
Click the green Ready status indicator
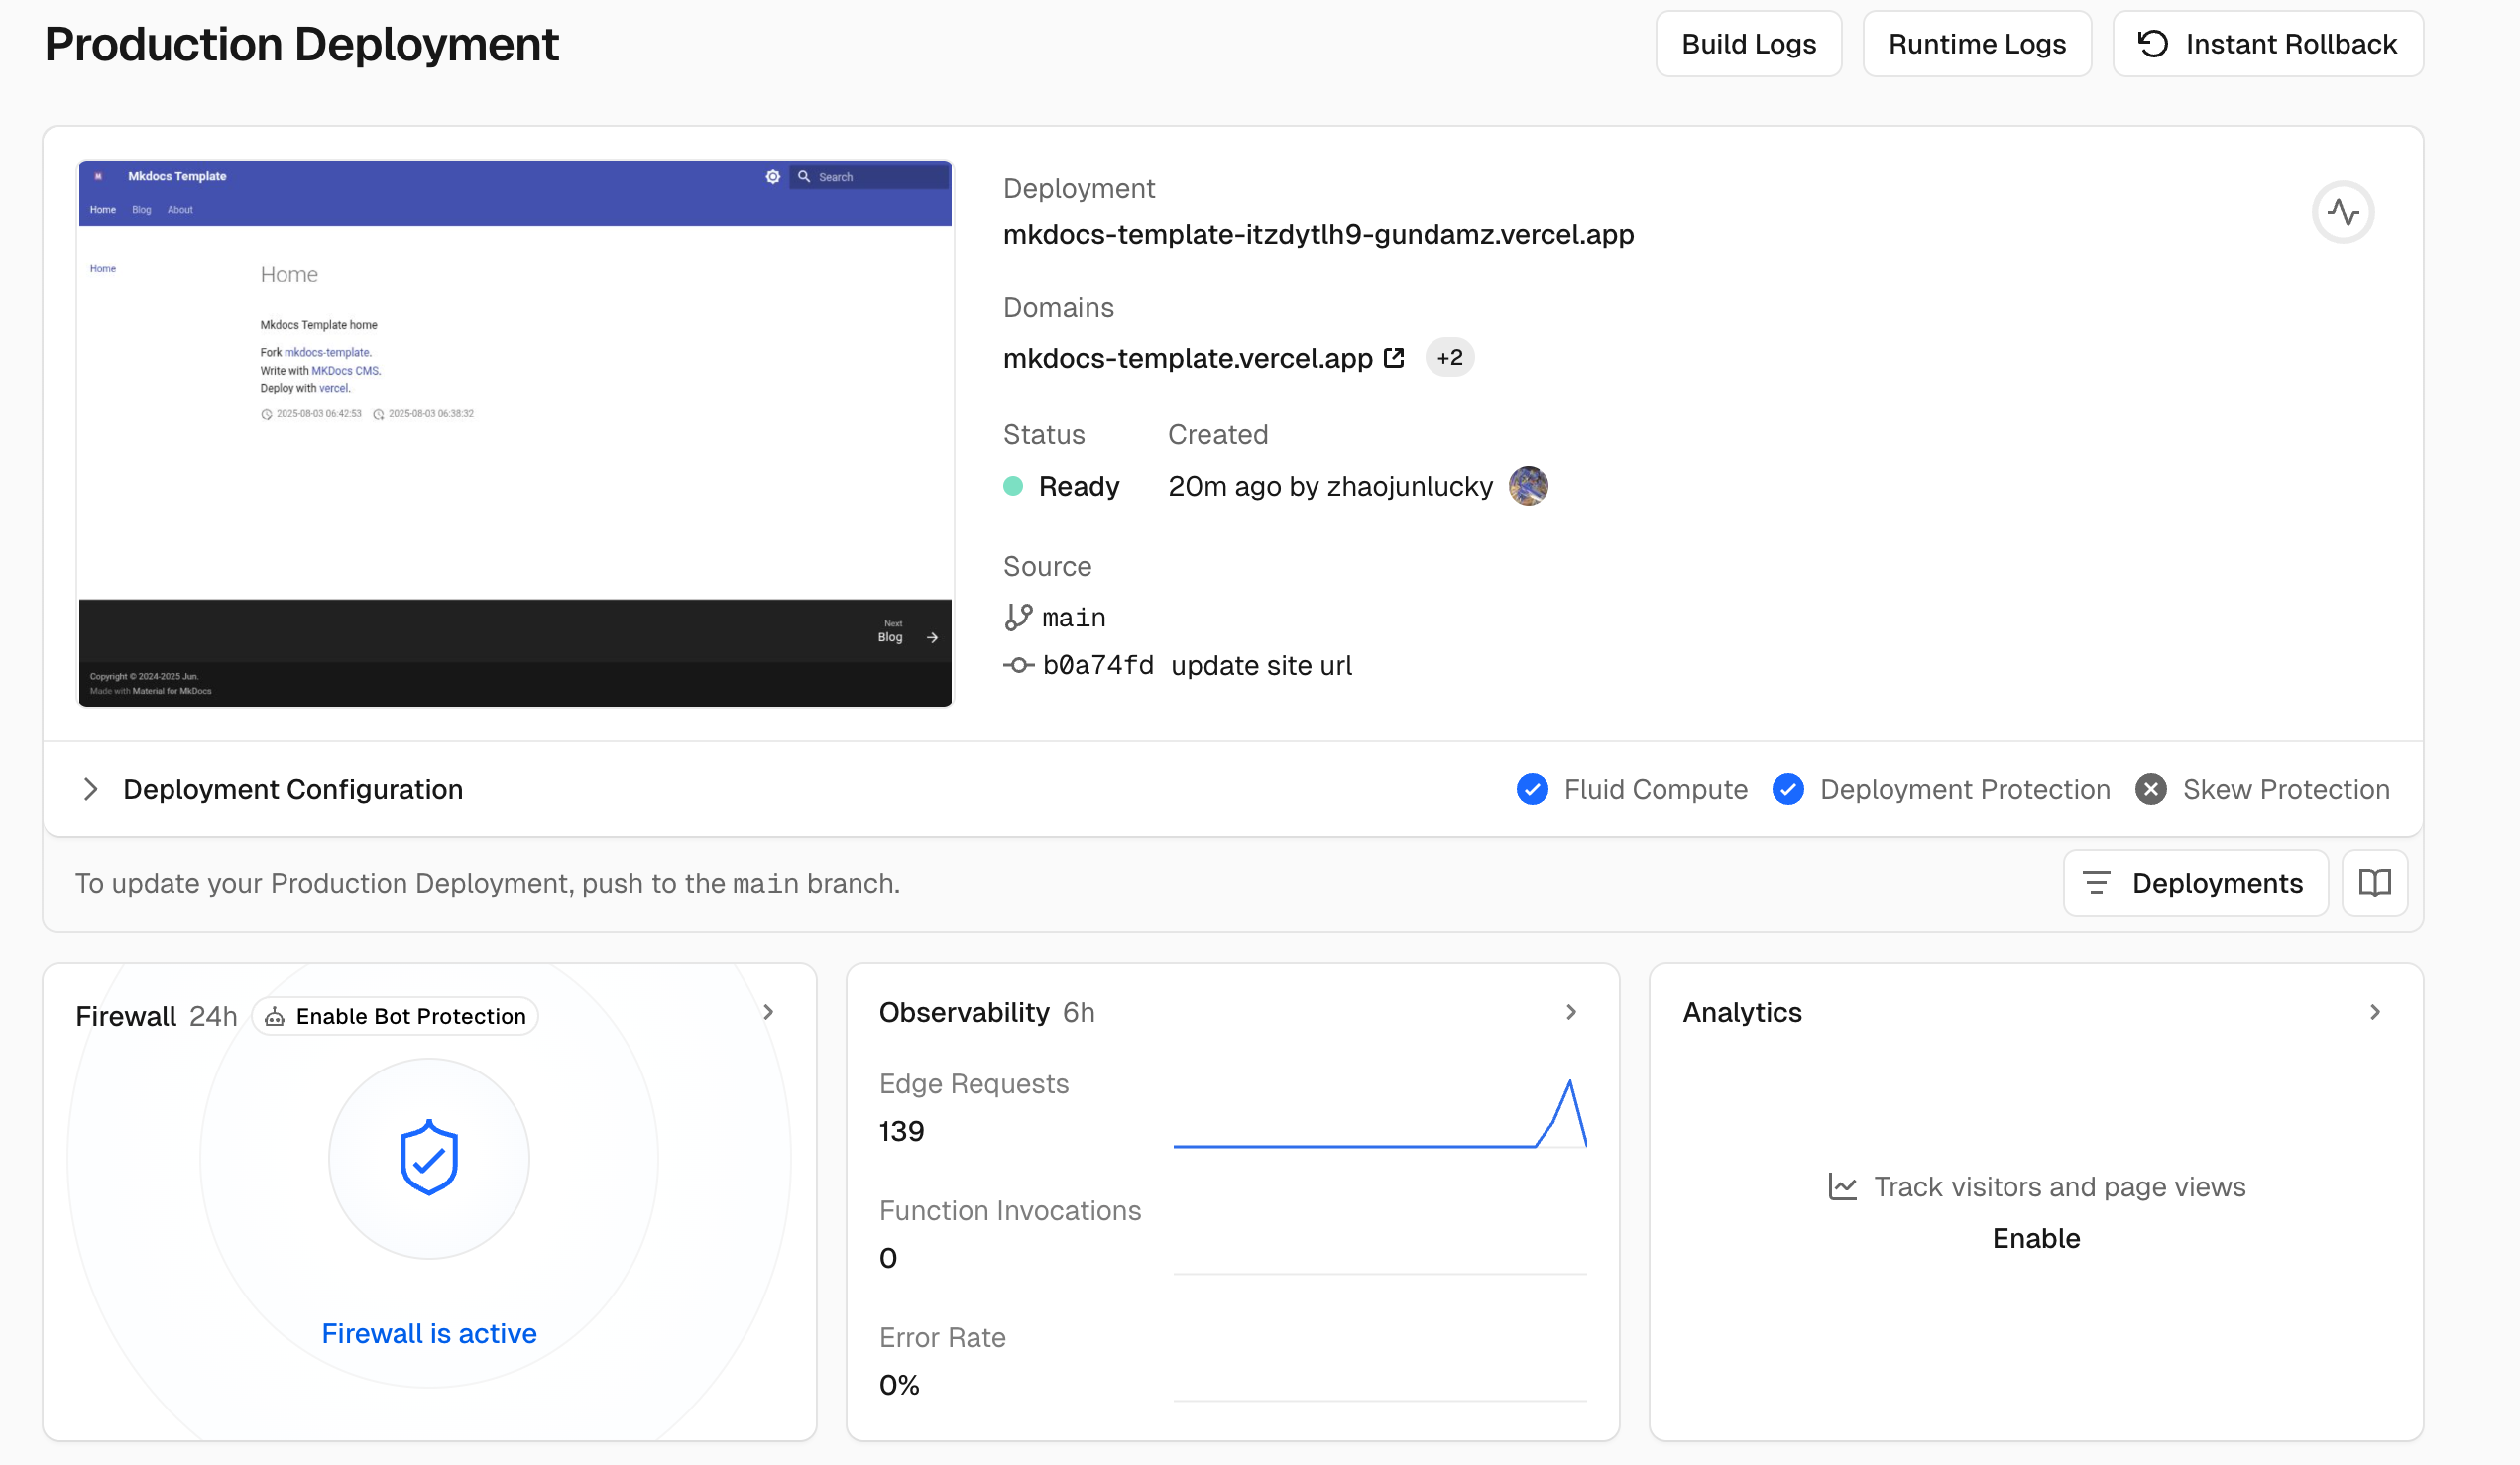point(1013,486)
